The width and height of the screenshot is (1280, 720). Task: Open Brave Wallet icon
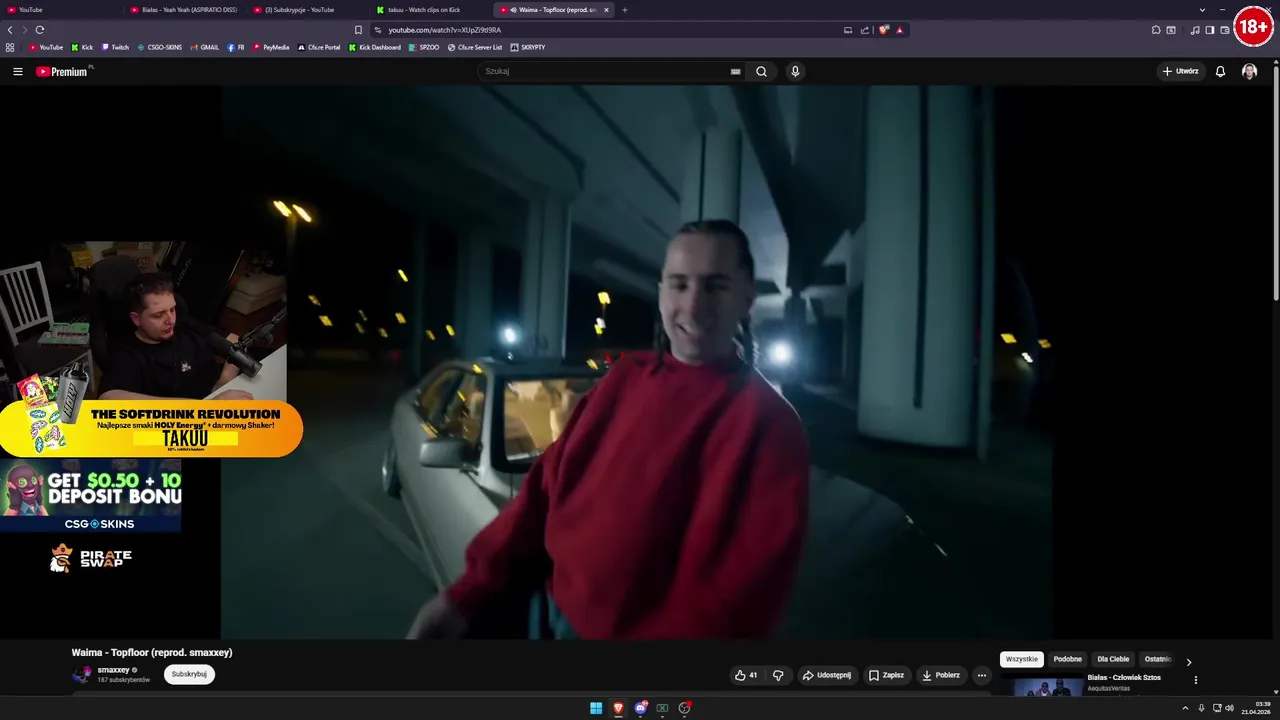[1224, 30]
